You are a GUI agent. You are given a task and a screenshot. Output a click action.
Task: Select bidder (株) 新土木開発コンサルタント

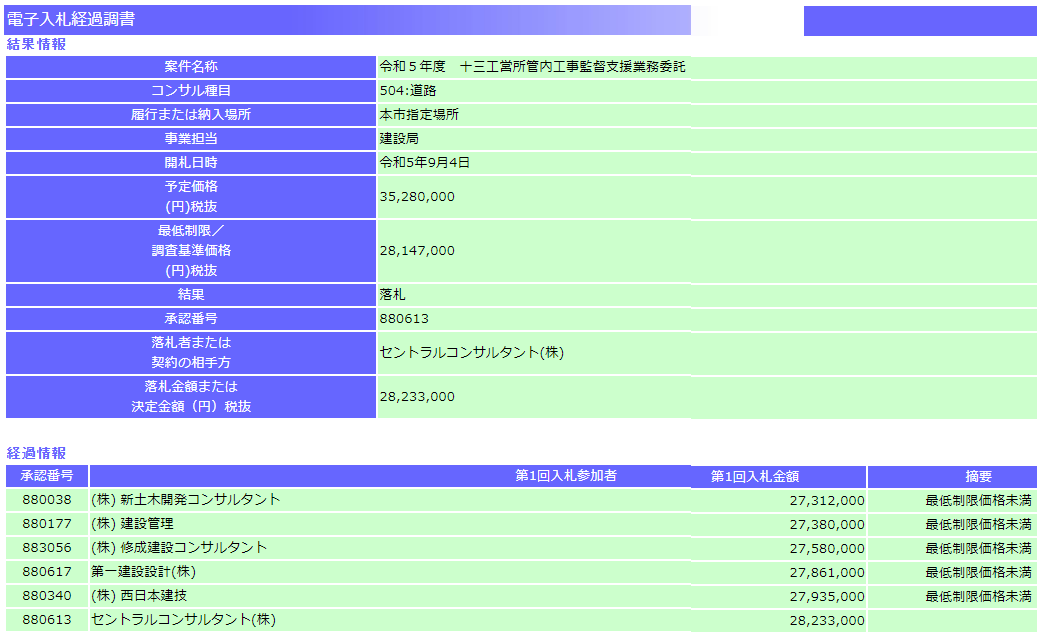pyautogui.click(x=186, y=500)
